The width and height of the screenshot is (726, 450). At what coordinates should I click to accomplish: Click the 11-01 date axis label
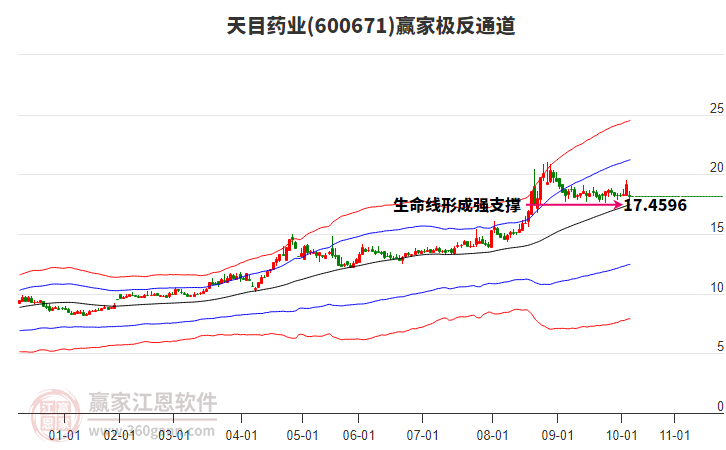pyautogui.click(x=675, y=435)
